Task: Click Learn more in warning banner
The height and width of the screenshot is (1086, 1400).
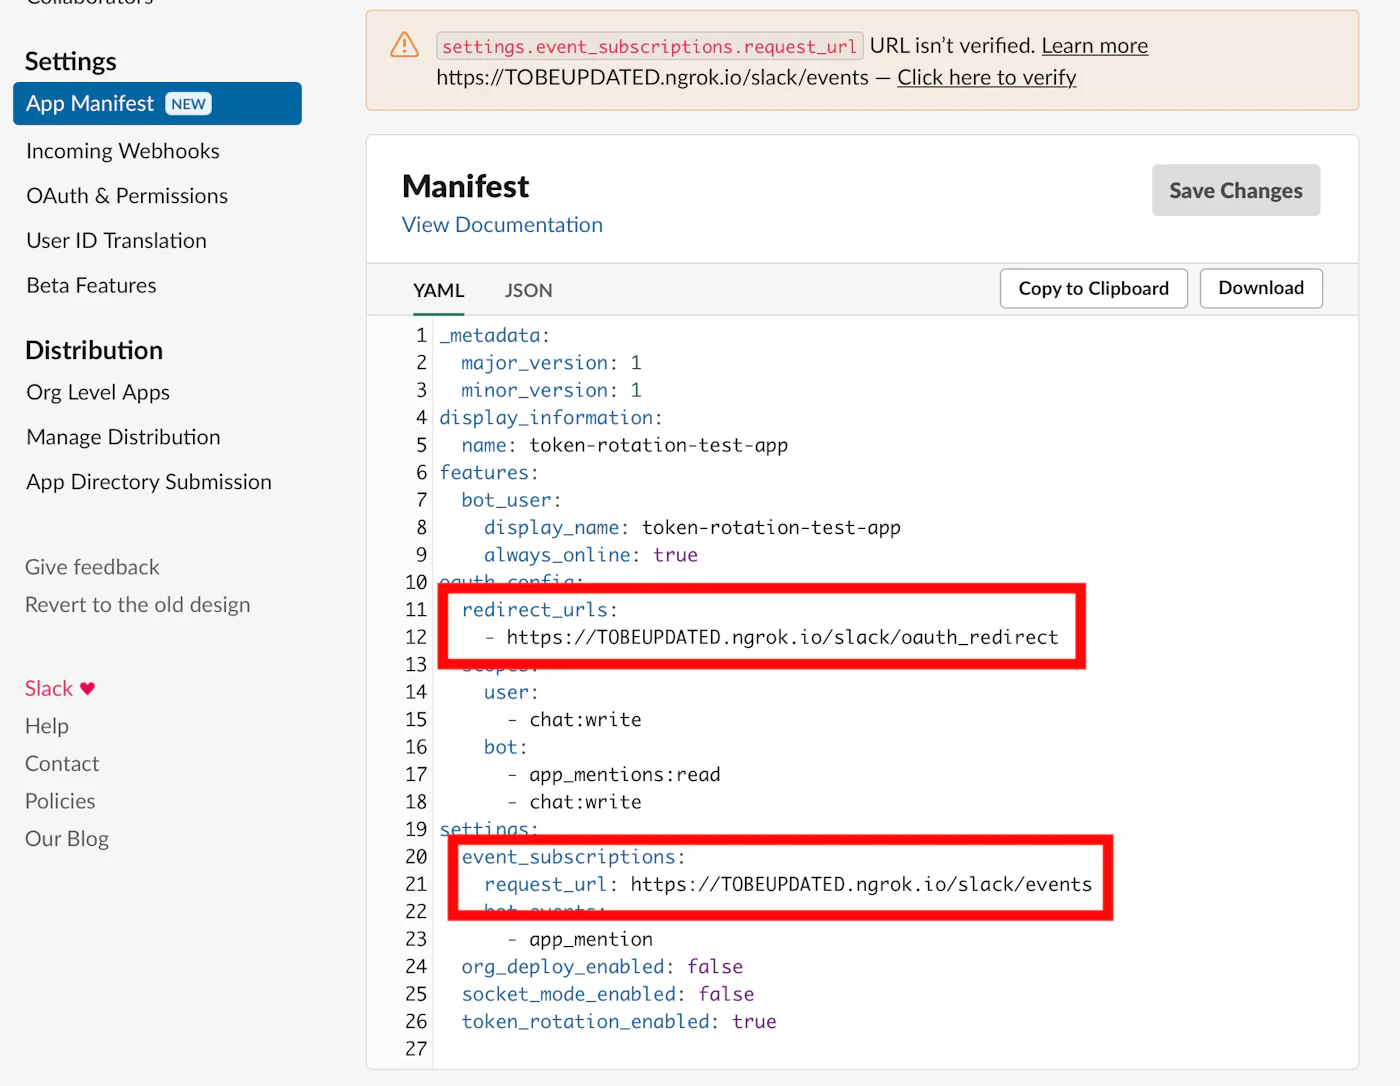Action: click(1095, 46)
